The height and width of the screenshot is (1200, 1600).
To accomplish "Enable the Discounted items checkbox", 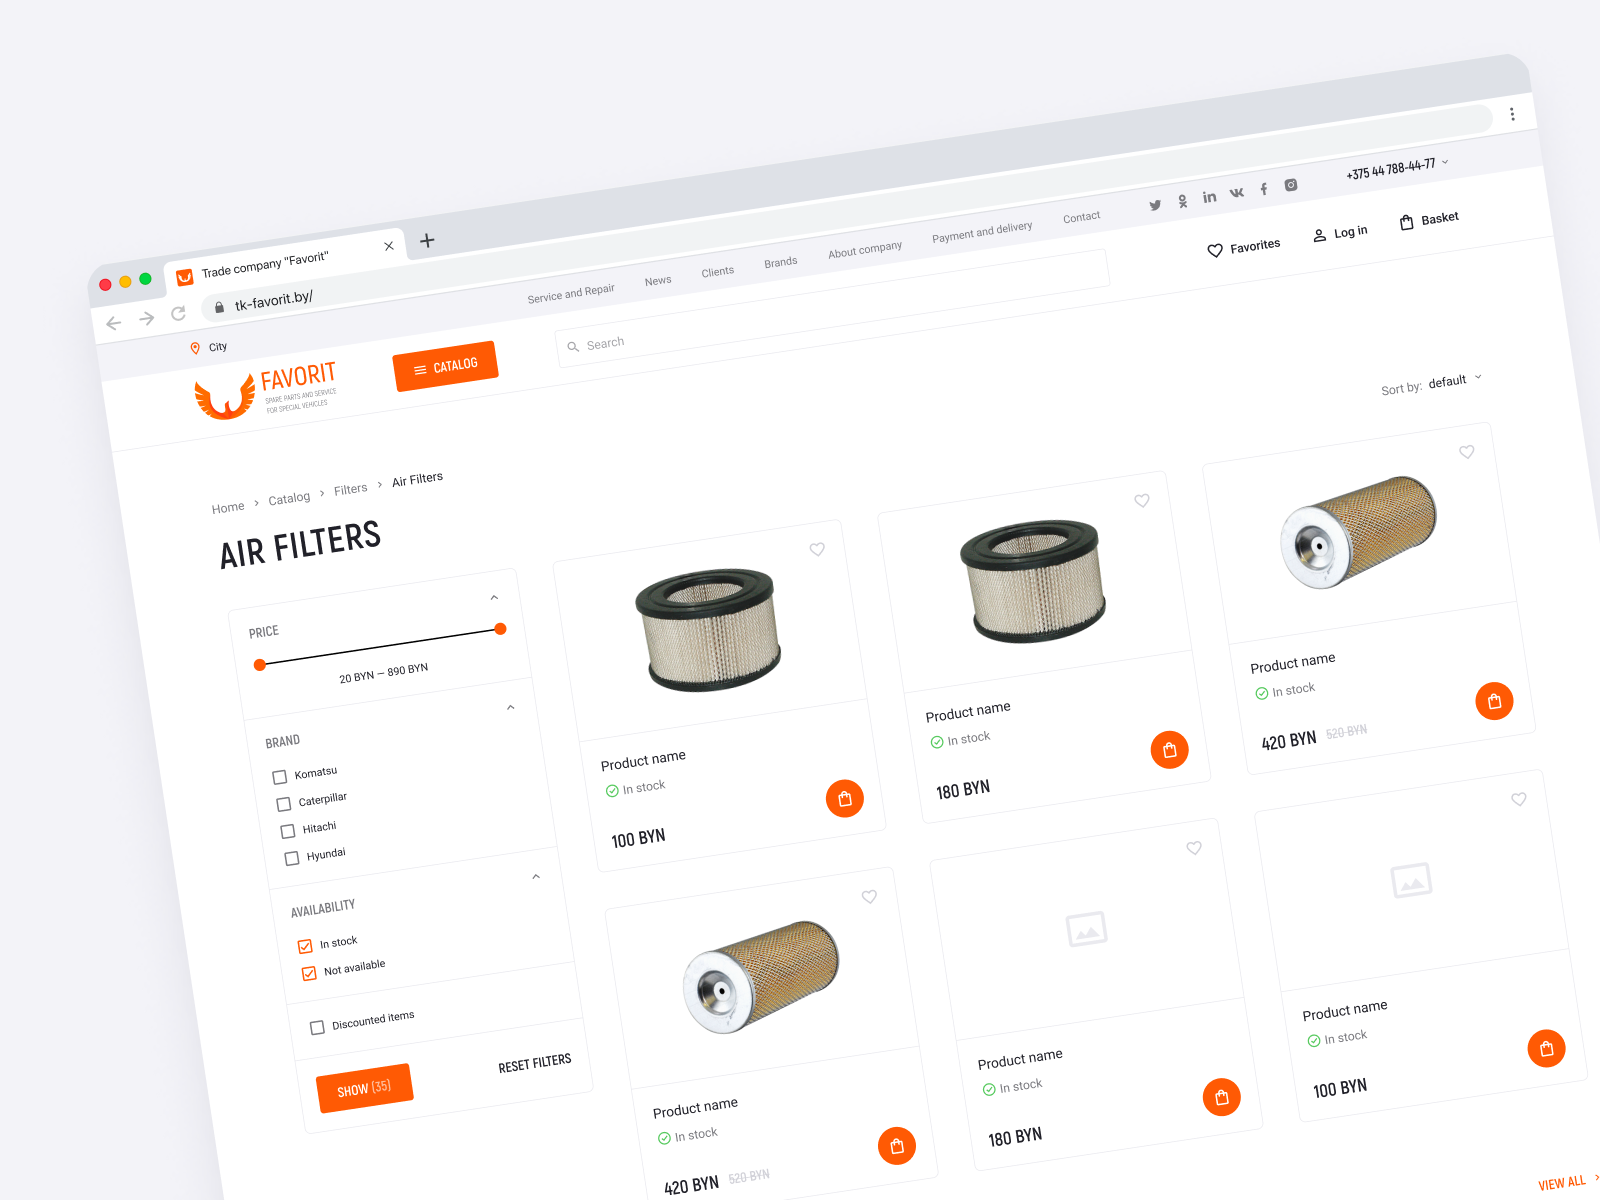I will (317, 1027).
